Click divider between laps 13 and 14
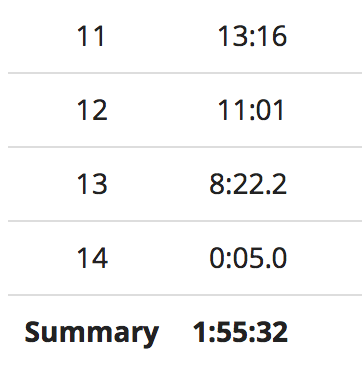 click(x=185, y=220)
